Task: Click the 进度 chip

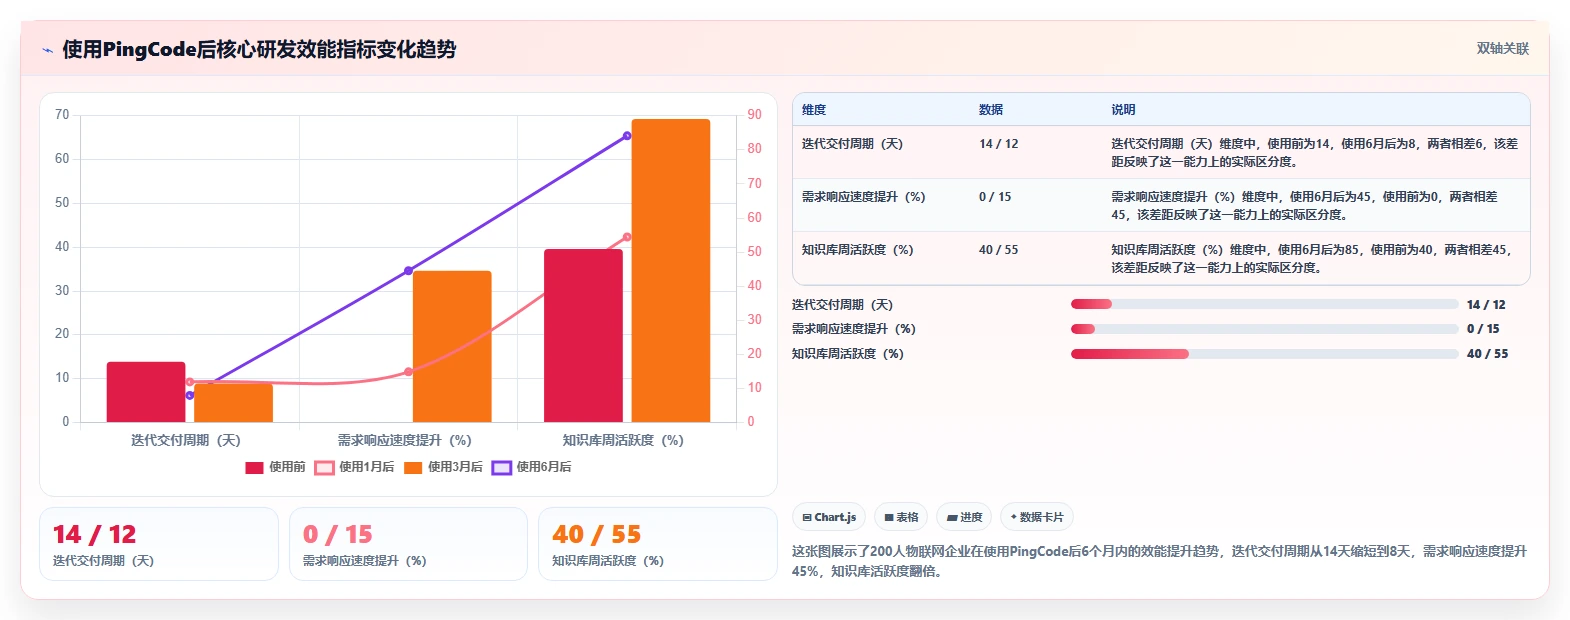Action: pyautogui.click(x=964, y=517)
